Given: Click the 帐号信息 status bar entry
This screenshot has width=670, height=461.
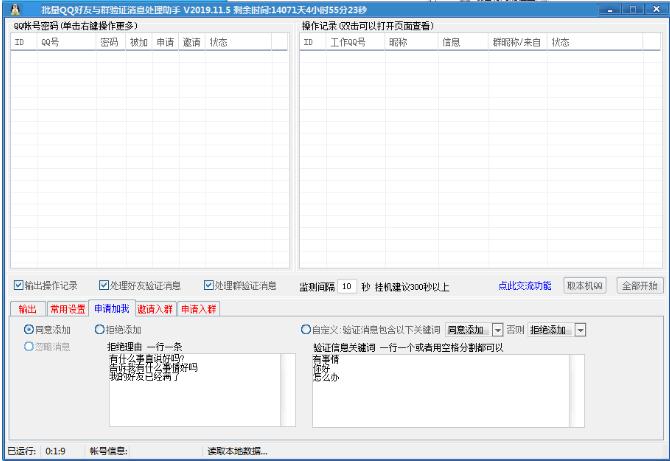Looking at the screenshot, I should 109,451.
